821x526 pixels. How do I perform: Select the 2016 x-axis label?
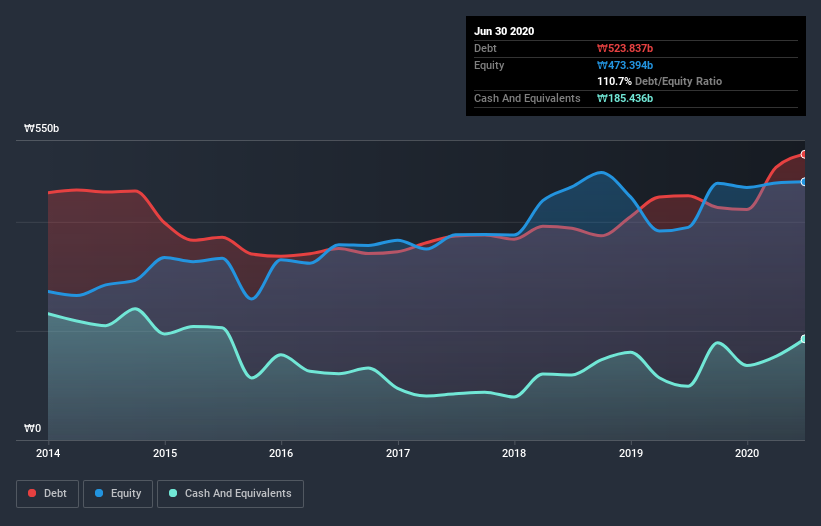pyautogui.click(x=281, y=453)
